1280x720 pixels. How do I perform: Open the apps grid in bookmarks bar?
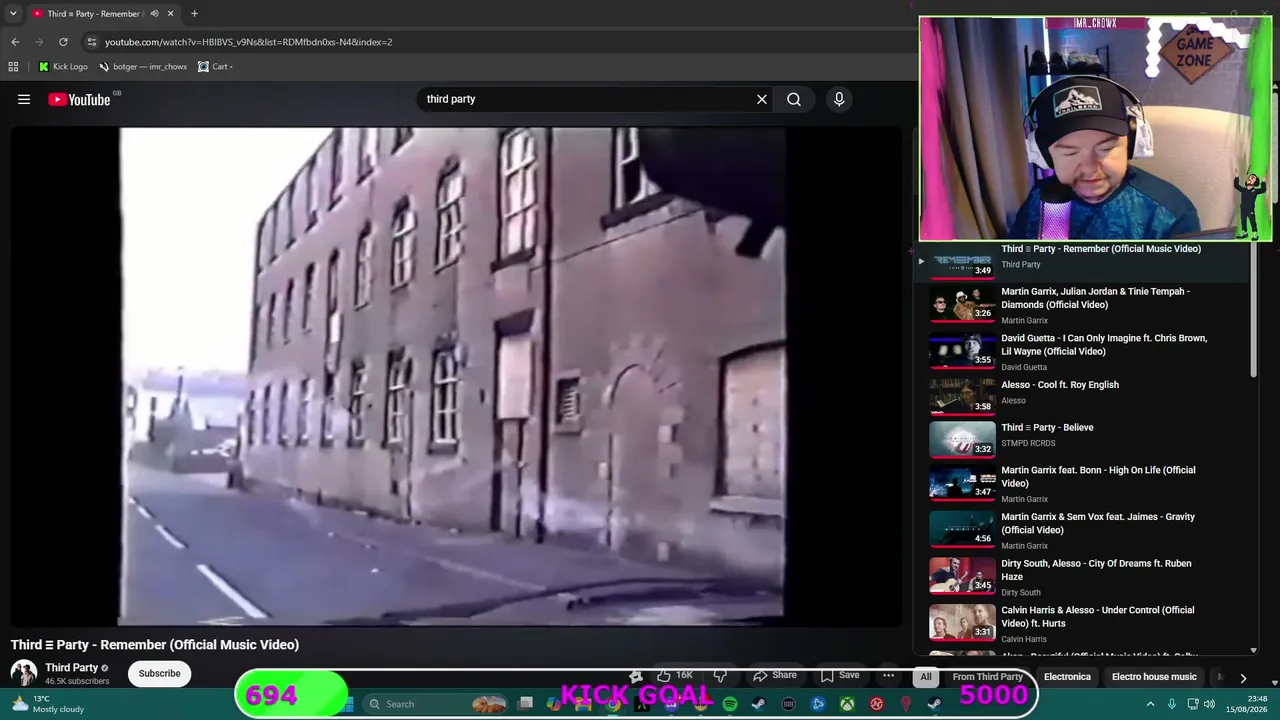tap(13, 67)
